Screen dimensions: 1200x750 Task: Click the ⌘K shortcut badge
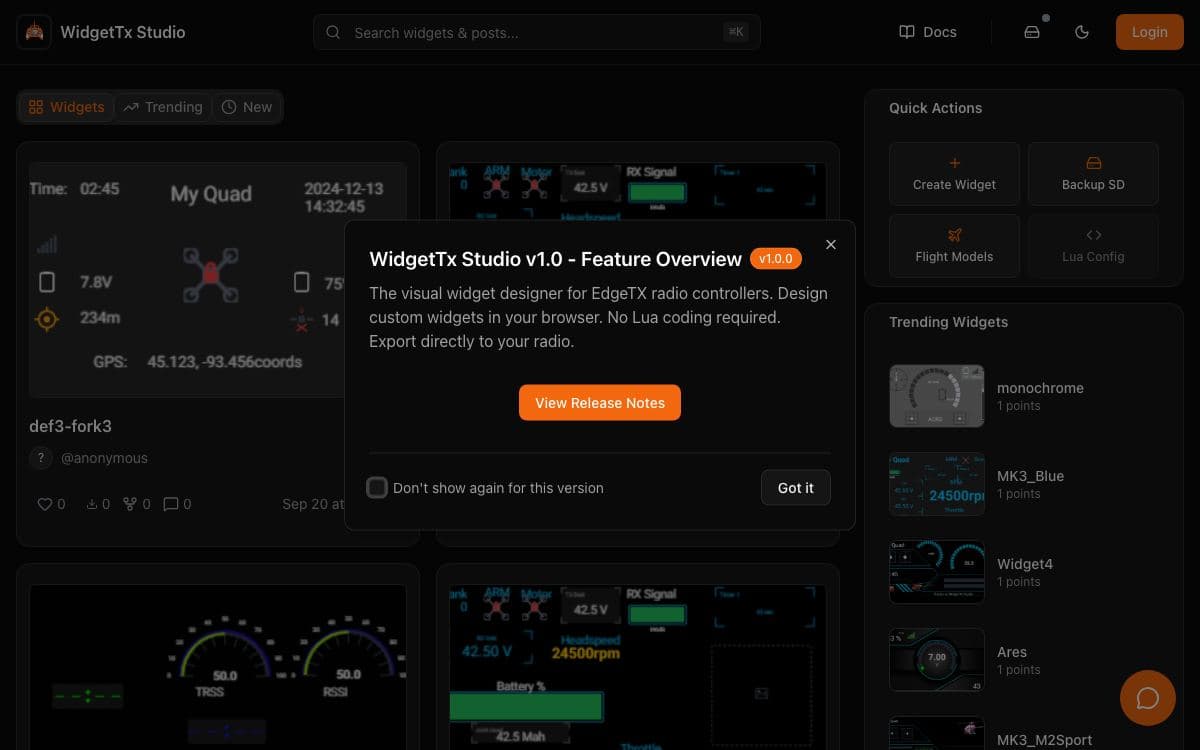(736, 32)
